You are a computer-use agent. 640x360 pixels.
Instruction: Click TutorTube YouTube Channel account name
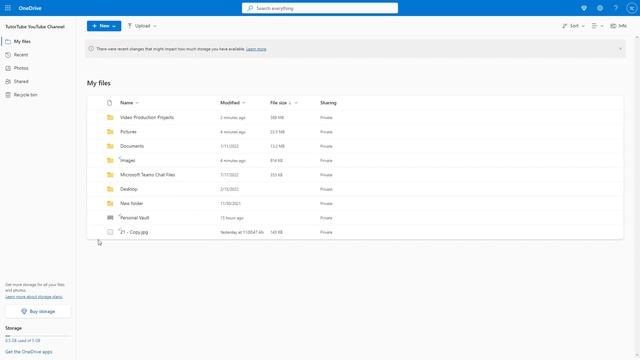35,27
